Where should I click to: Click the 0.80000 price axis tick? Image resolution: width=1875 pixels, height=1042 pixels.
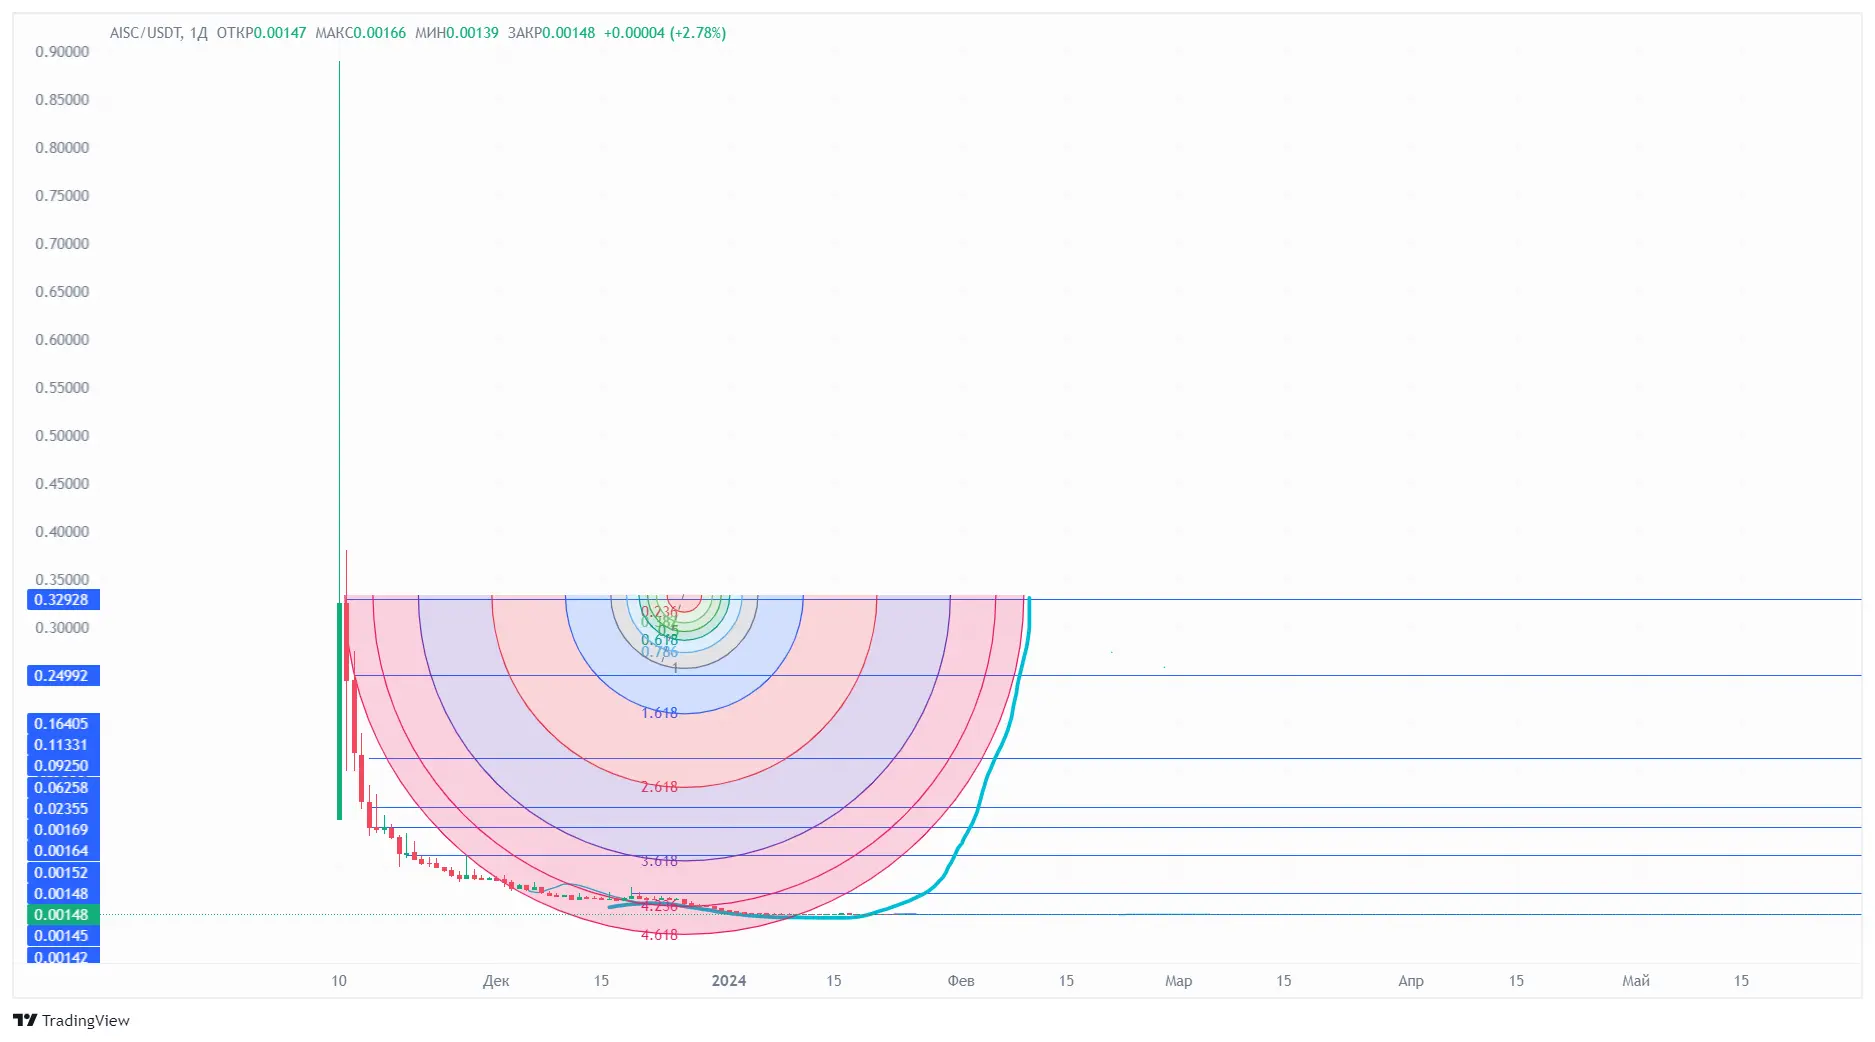62,148
